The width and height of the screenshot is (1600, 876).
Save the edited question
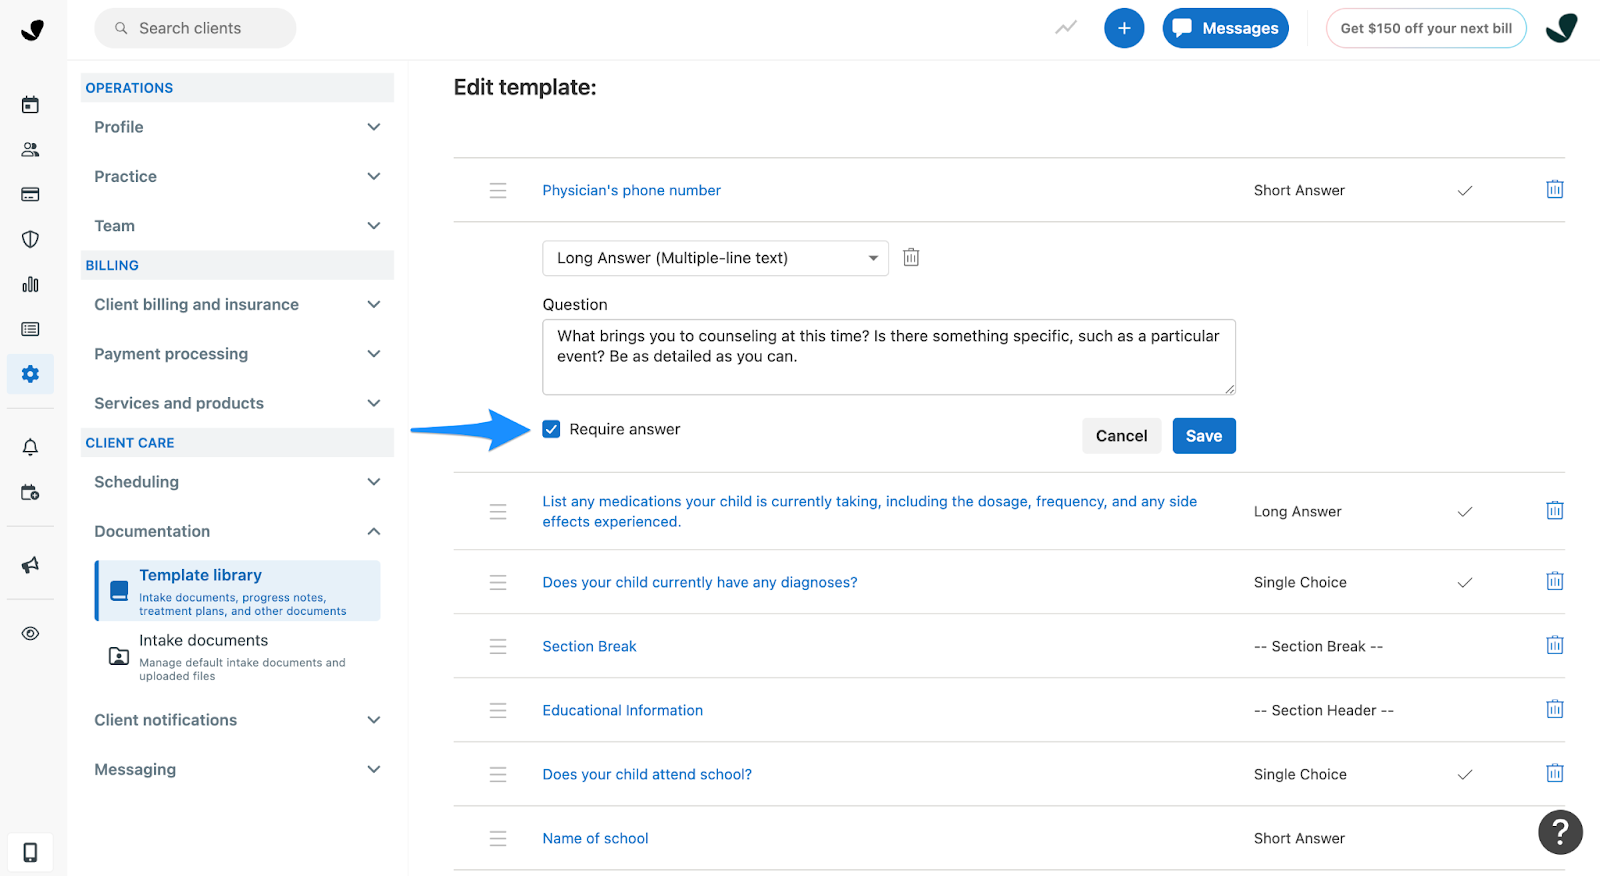click(x=1203, y=435)
